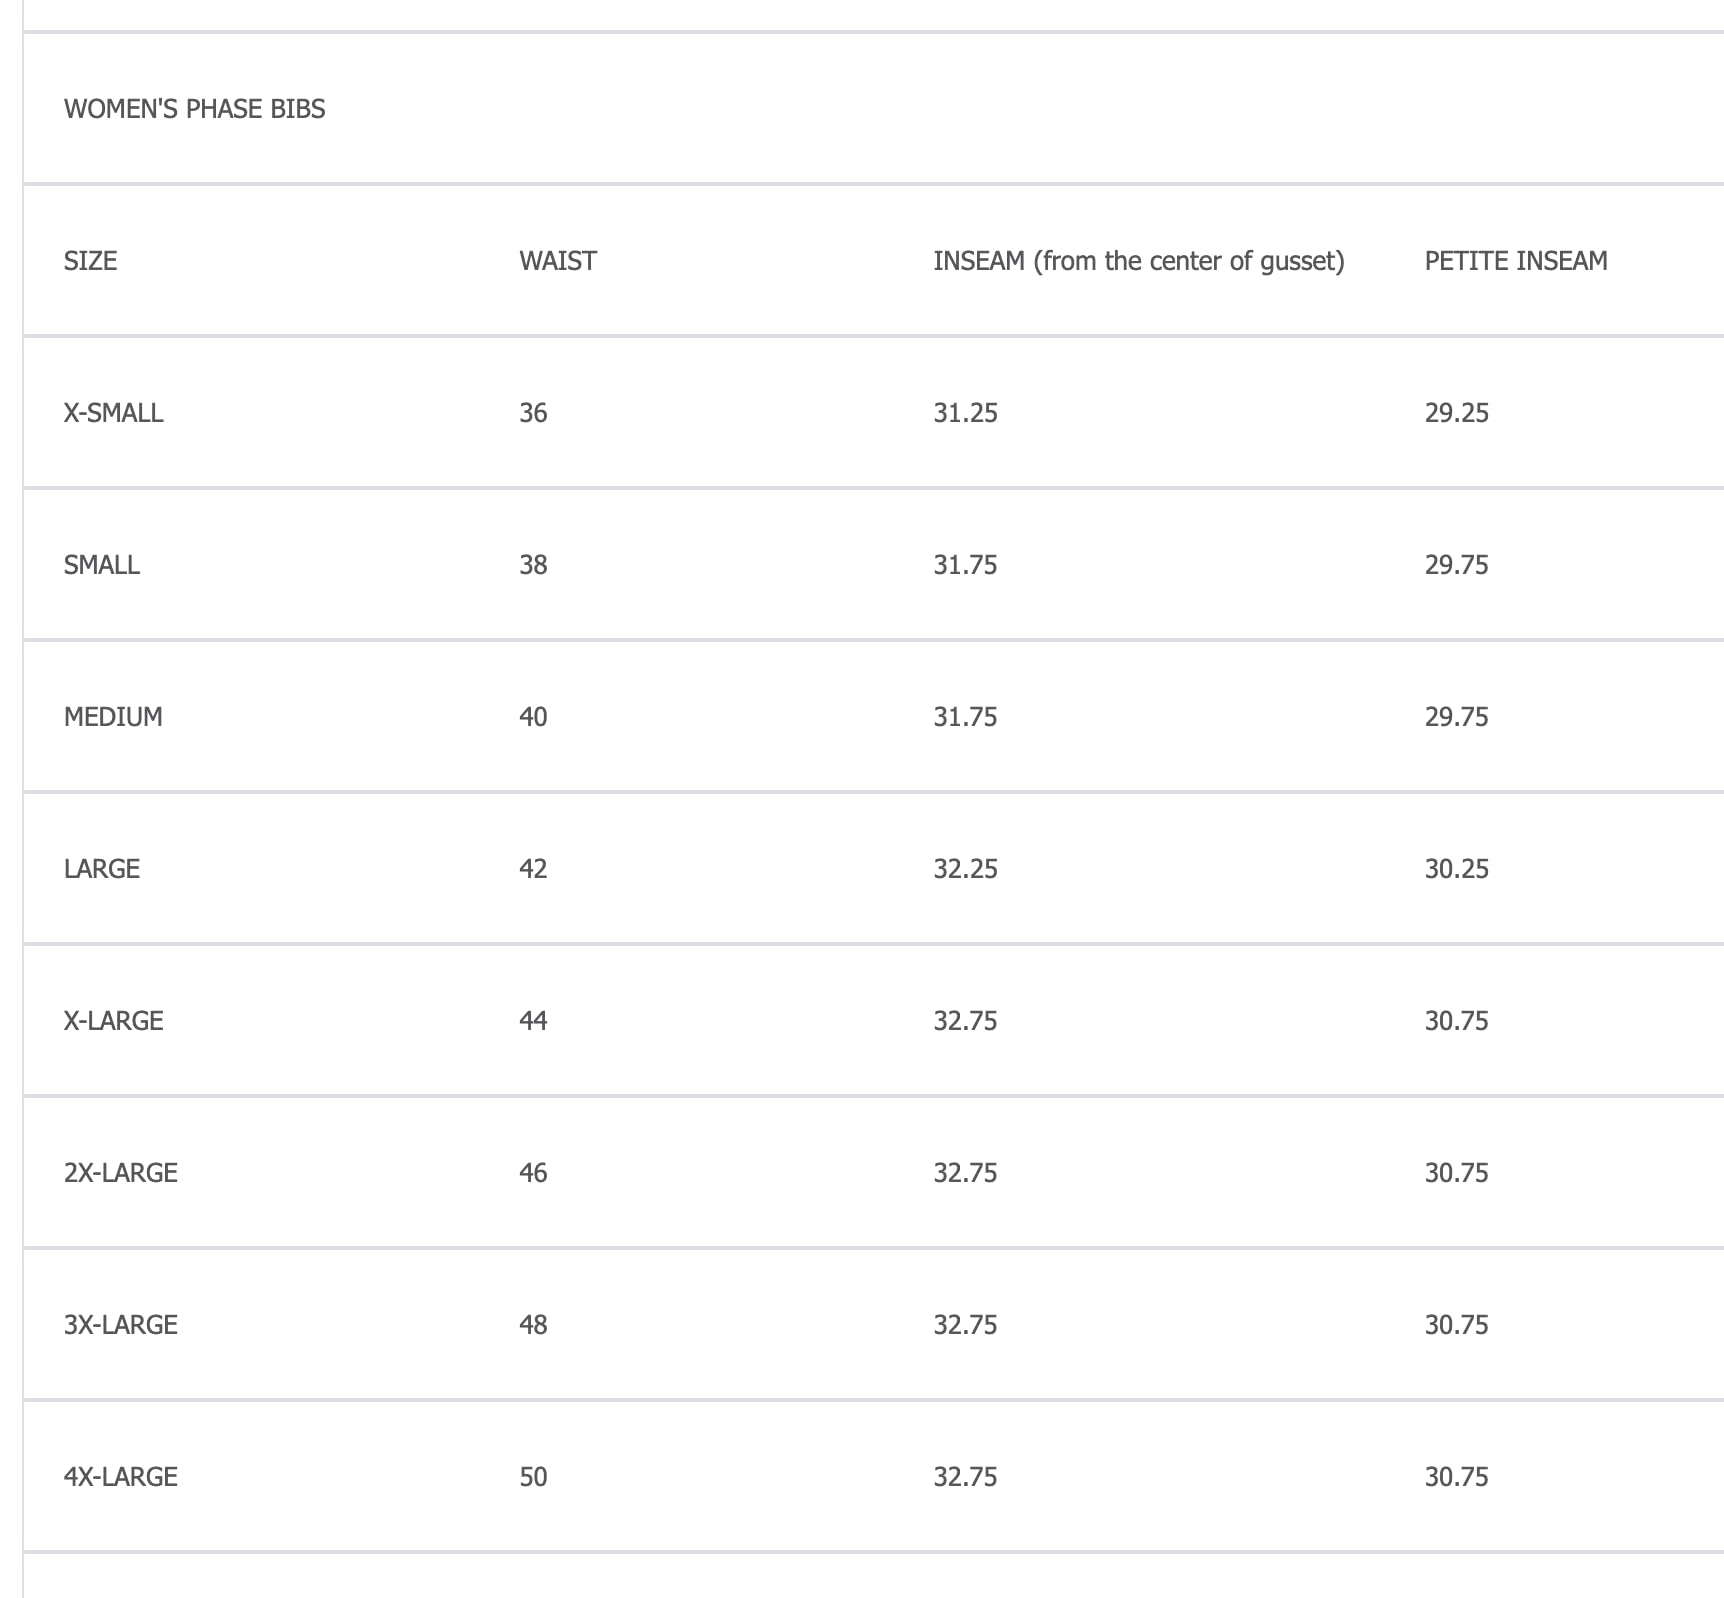
Task: Click the waist value 50
Action: pyautogui.click(x=533, y=1477)
